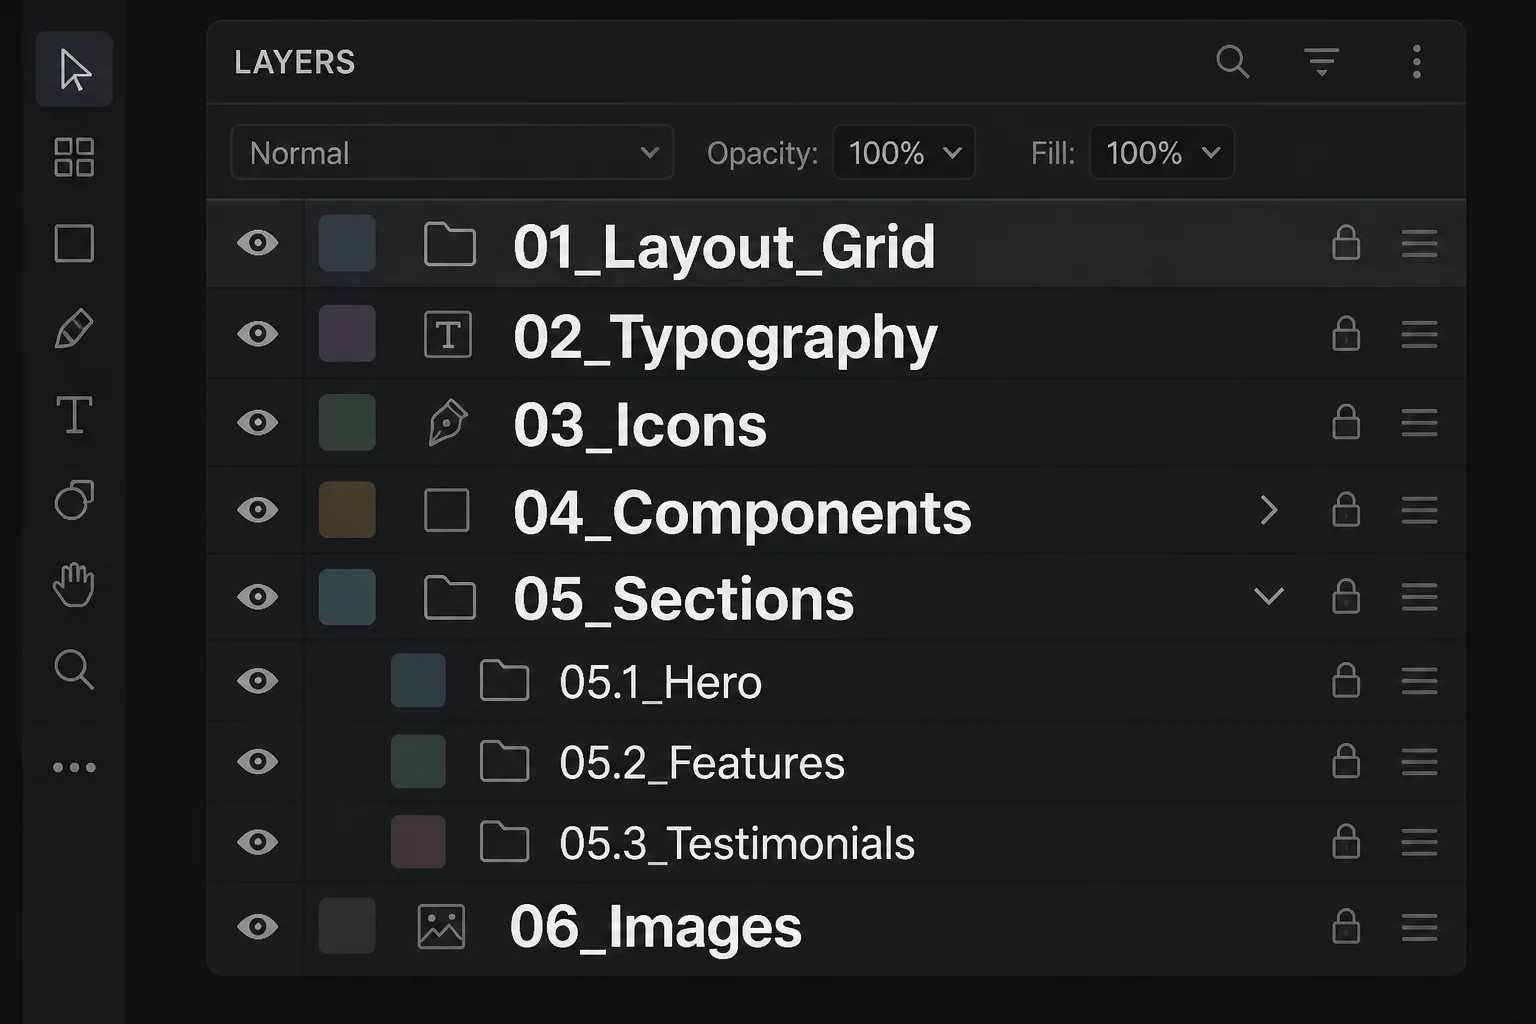1536x1024 pixels.
Task: Open the row menu for 04_Components
Action: 1420,510
